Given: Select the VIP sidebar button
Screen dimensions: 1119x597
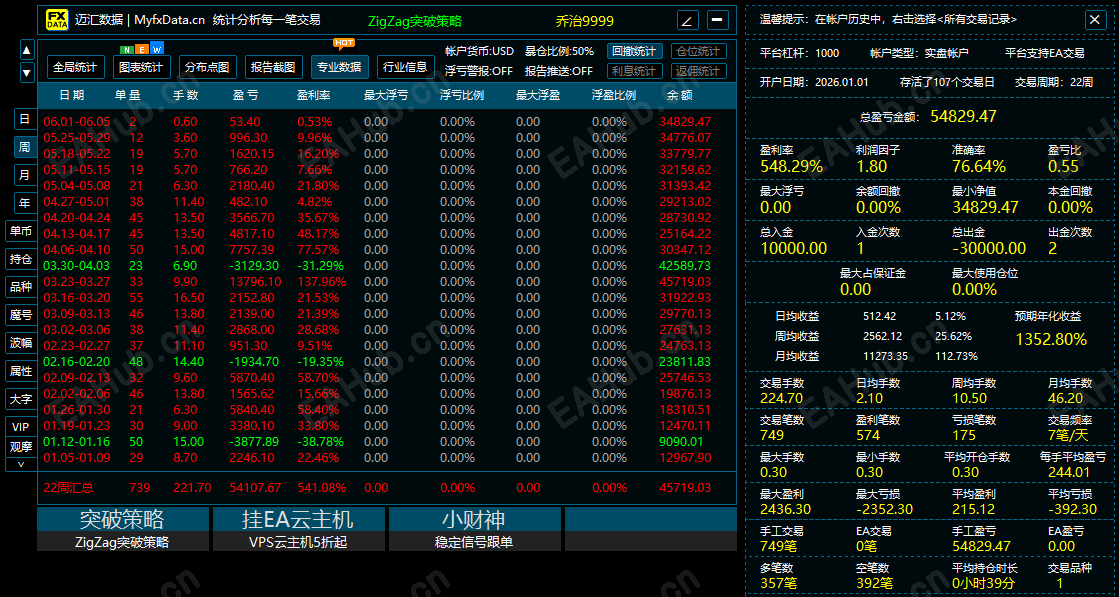Looking at the screenshot, I should 21,427.
